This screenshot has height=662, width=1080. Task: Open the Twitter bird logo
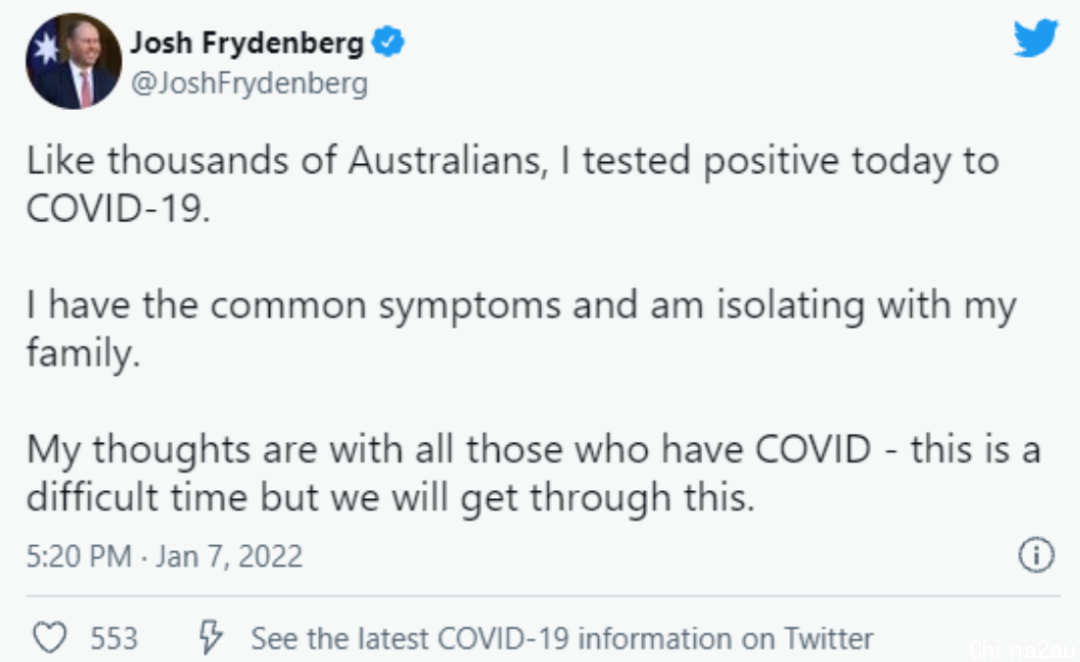pyautogui.click(x=1035, y=38)
